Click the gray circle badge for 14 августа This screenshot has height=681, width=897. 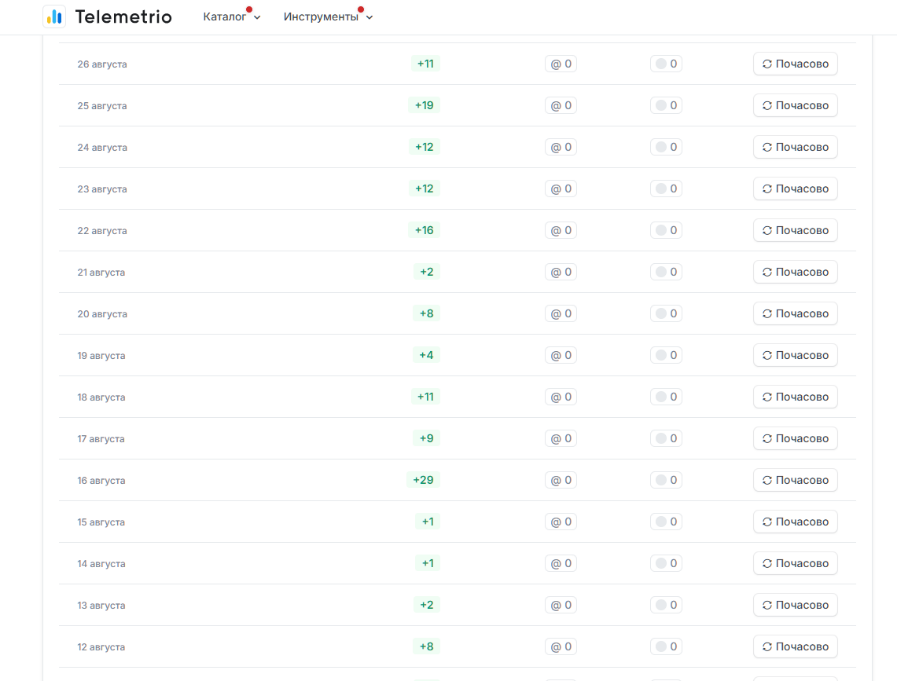tap(666, 564)
